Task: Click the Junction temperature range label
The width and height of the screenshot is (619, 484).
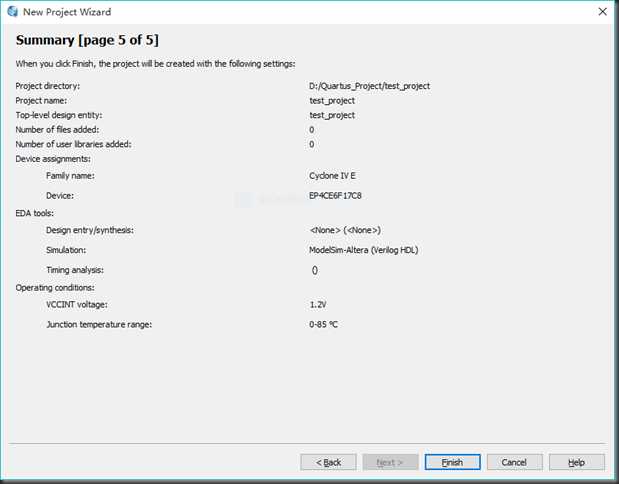Action: 99,325
